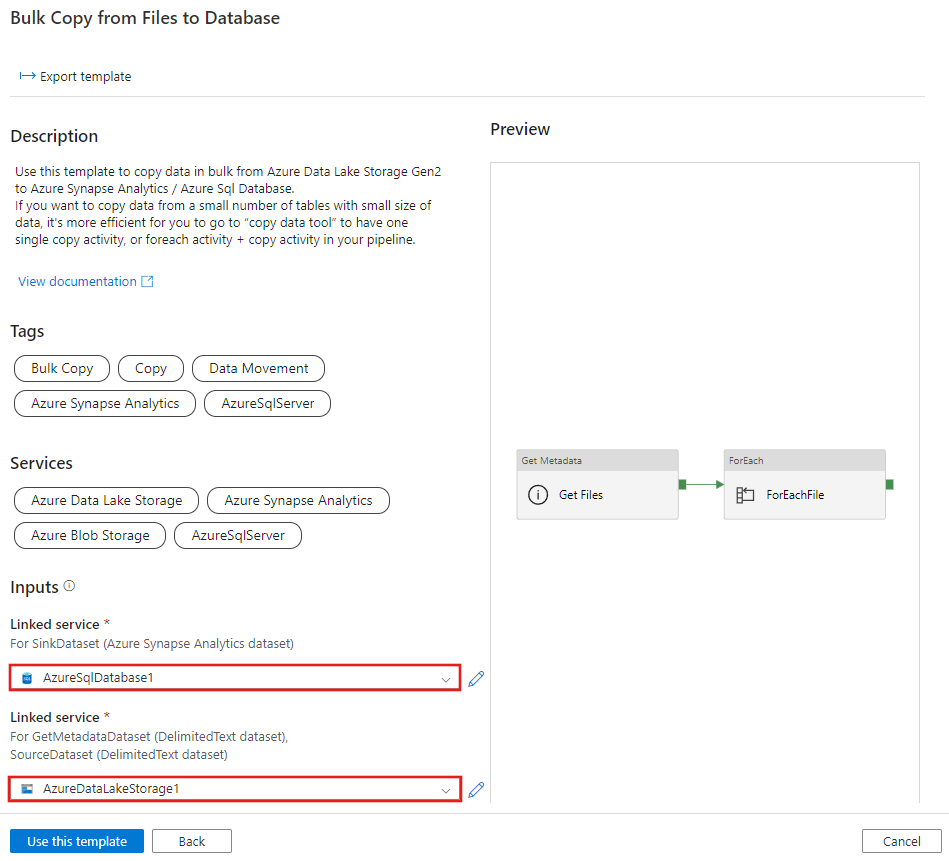Edit the AzureSqlDatabase1 linked service pencil
949x861 pixels.
[x=476, y=678]
